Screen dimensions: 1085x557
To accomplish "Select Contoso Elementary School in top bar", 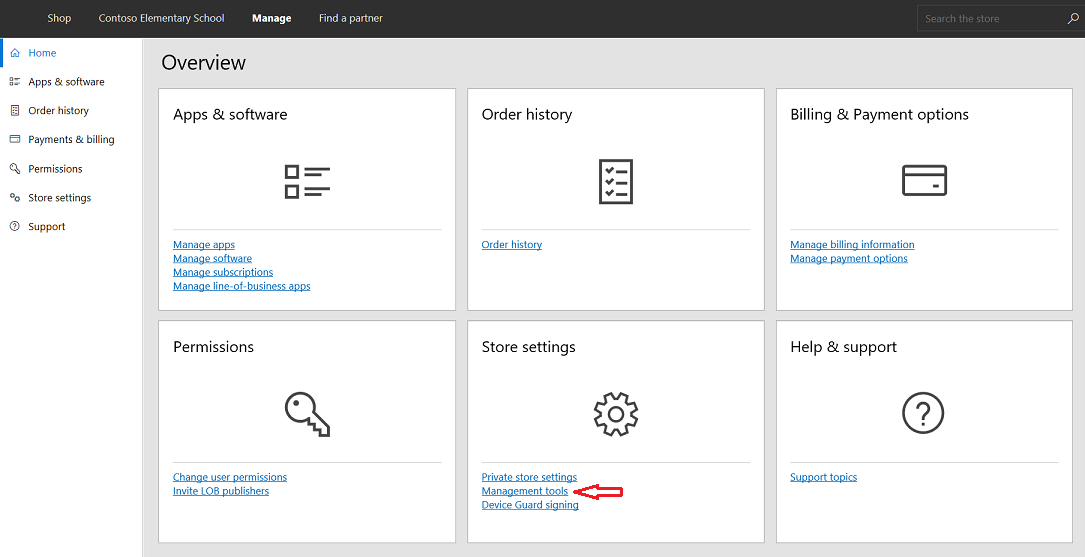I will pos(161,18).
